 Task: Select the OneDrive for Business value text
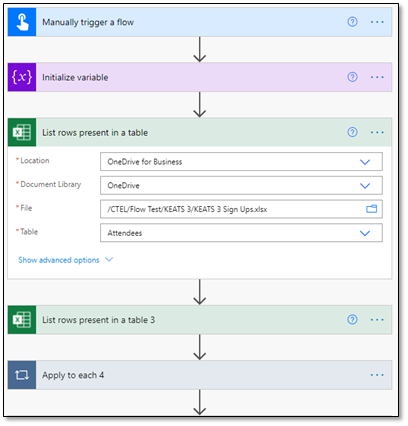145,162
